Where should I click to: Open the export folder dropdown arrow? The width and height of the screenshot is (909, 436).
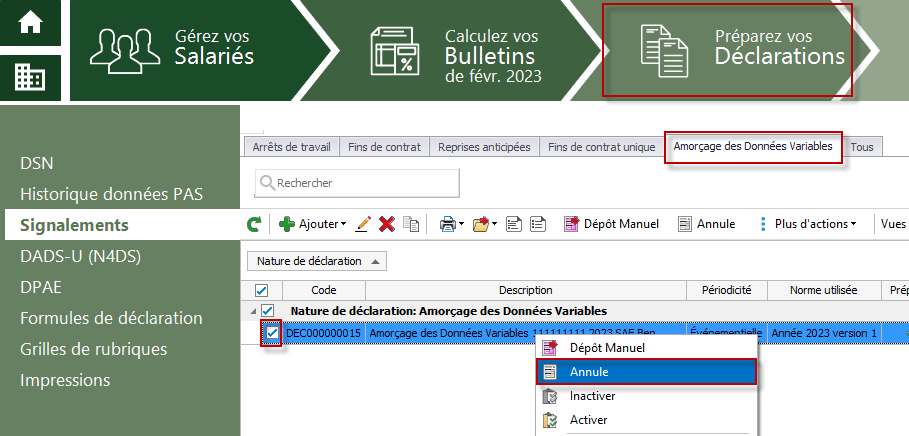pyautogui.click(x=495, y=224)
